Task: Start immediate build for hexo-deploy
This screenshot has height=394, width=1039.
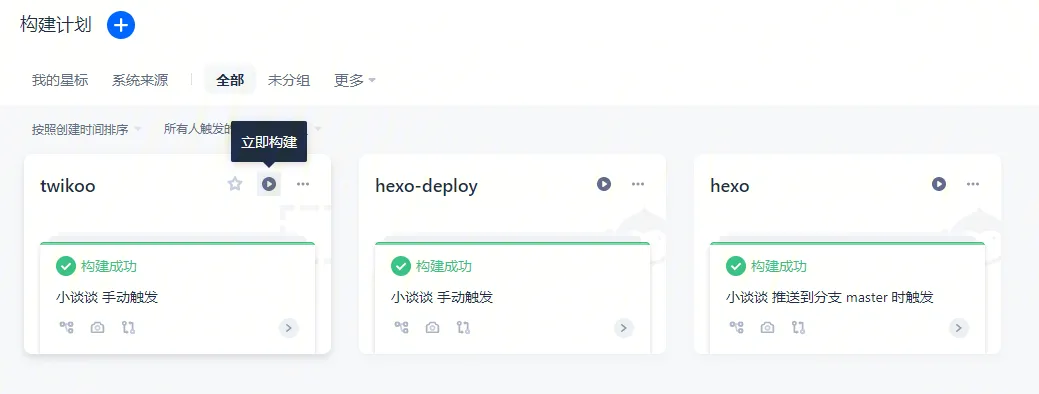Action: [604, 184]
